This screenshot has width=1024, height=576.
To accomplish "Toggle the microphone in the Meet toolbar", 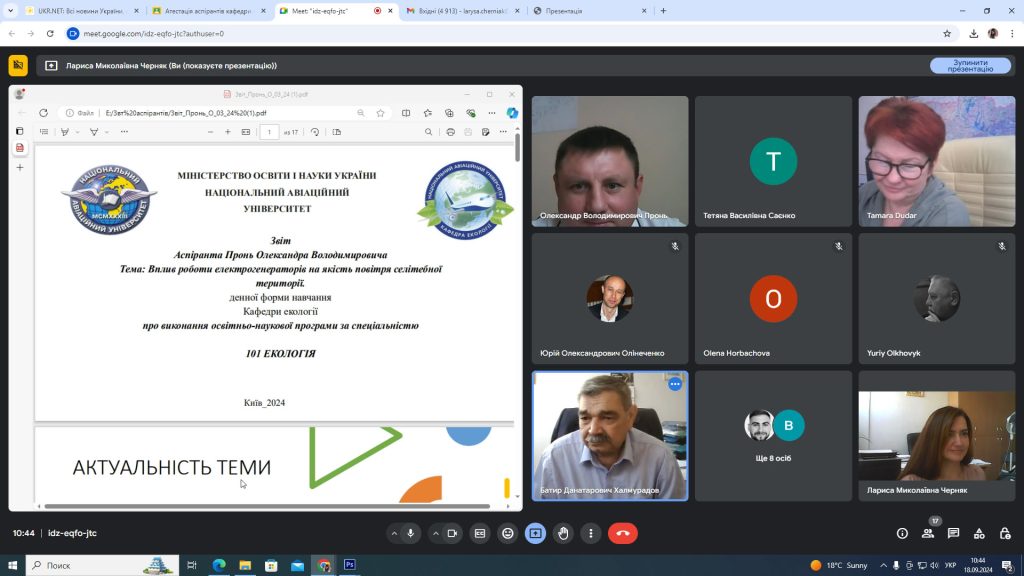I will click(x=411, y=534).
